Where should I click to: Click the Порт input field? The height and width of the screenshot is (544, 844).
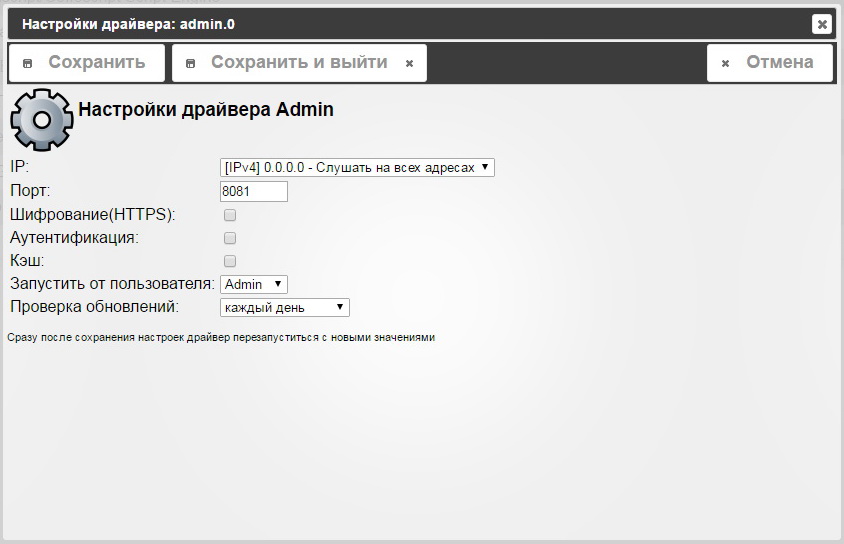[254, 192]
